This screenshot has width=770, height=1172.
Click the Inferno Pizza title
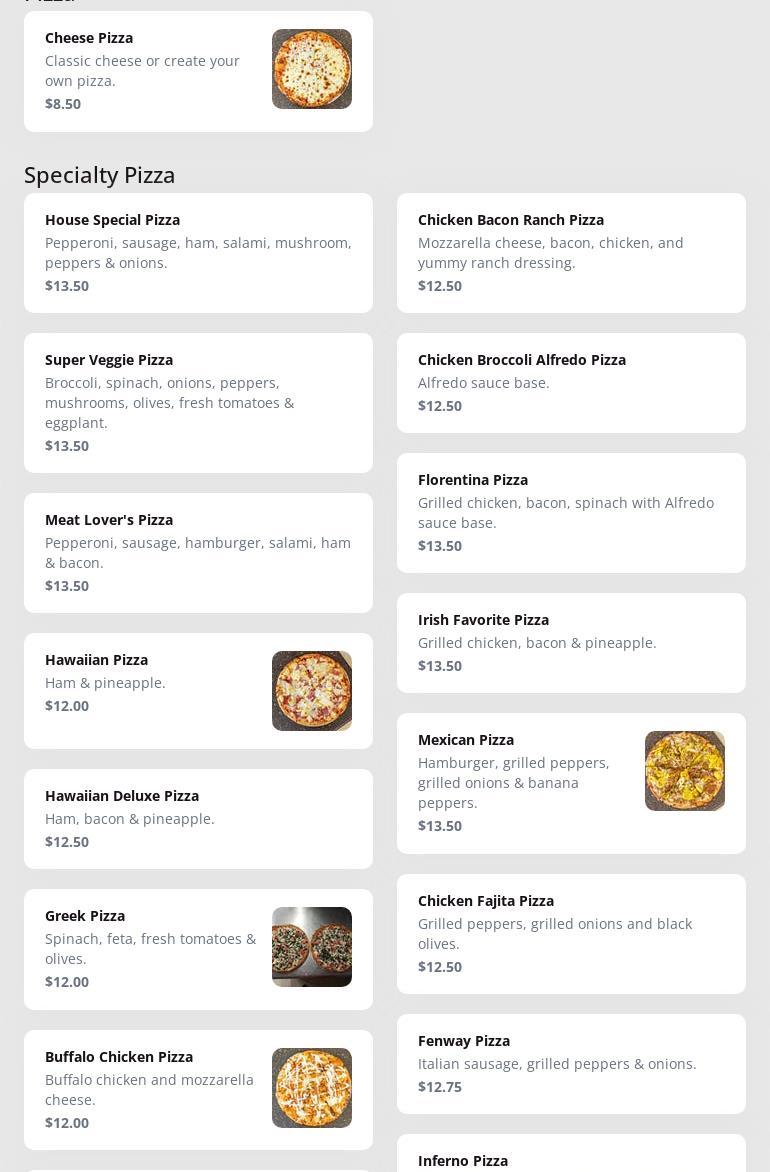pos(463,1161)
